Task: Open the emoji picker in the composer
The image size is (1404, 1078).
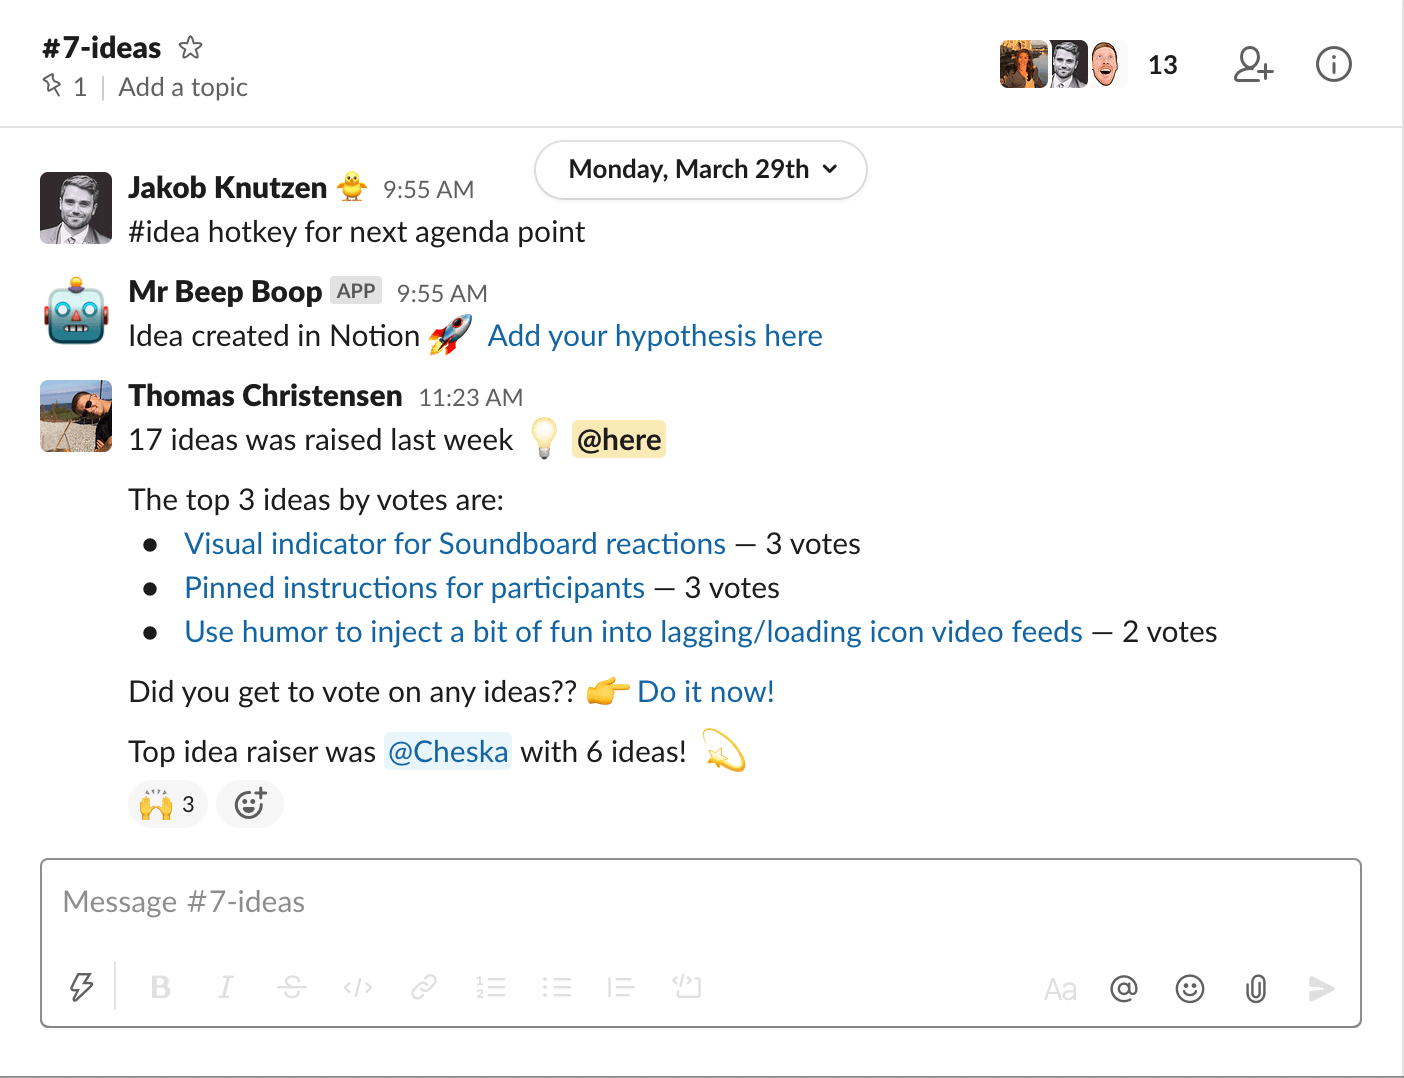Action: click(x=1189, y=988)
